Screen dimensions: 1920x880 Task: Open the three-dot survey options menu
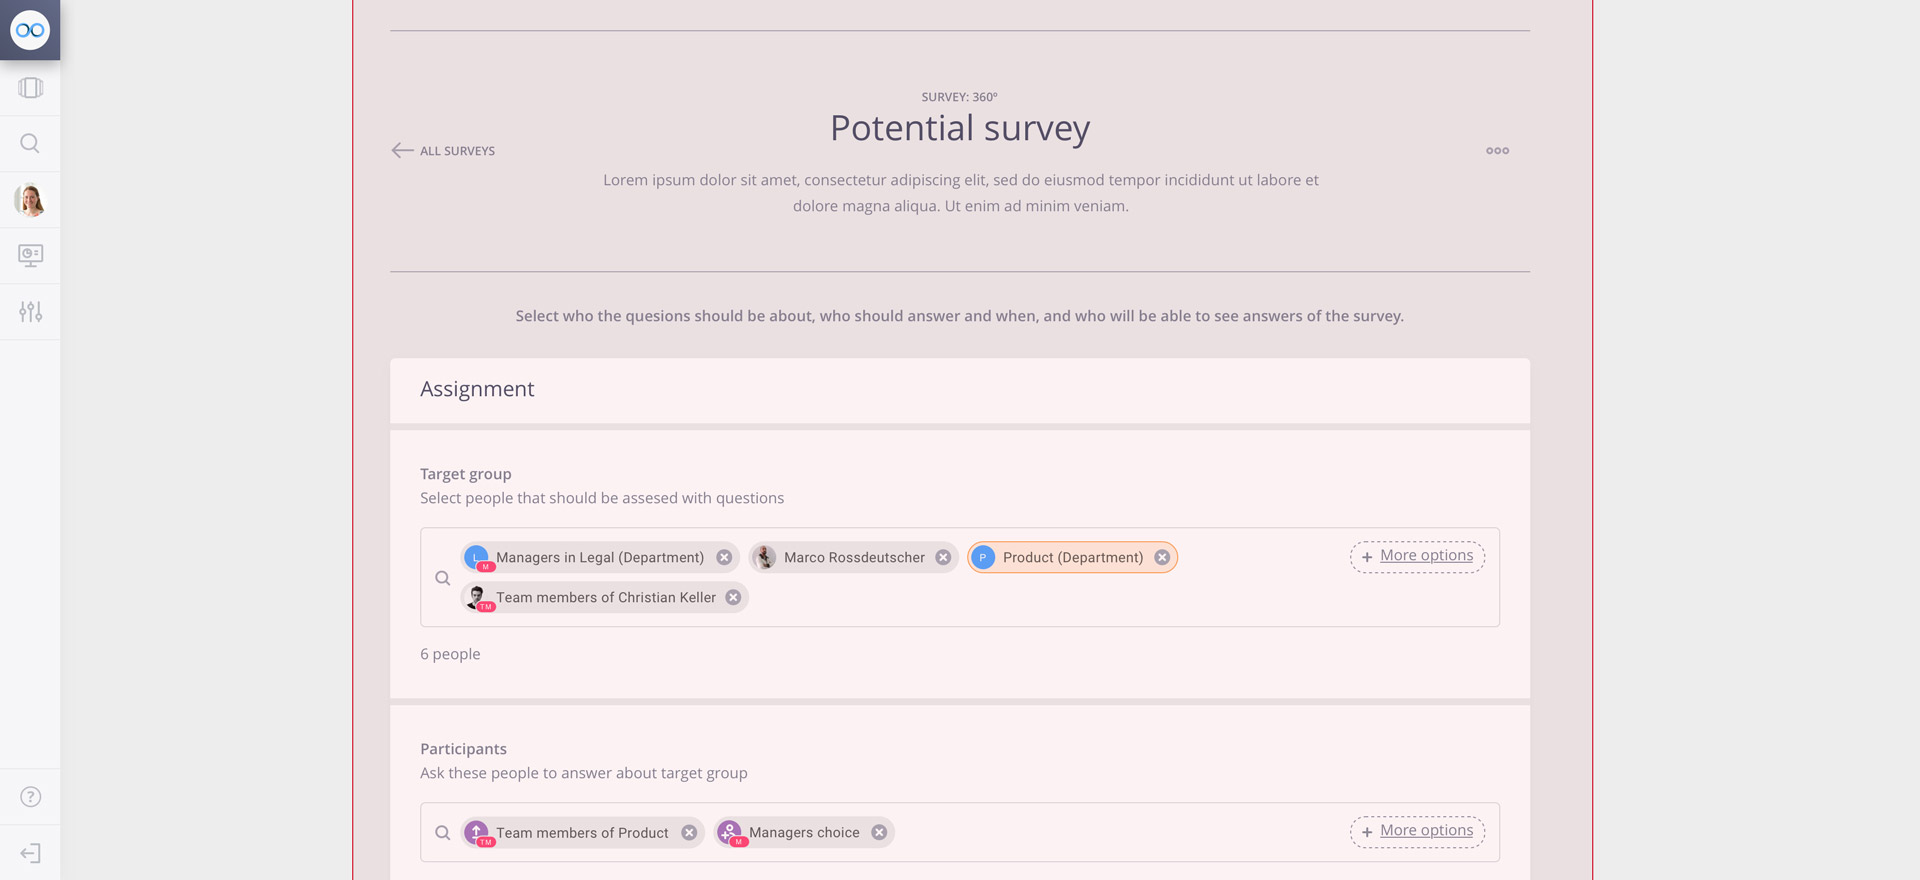tap(1497, 151)
